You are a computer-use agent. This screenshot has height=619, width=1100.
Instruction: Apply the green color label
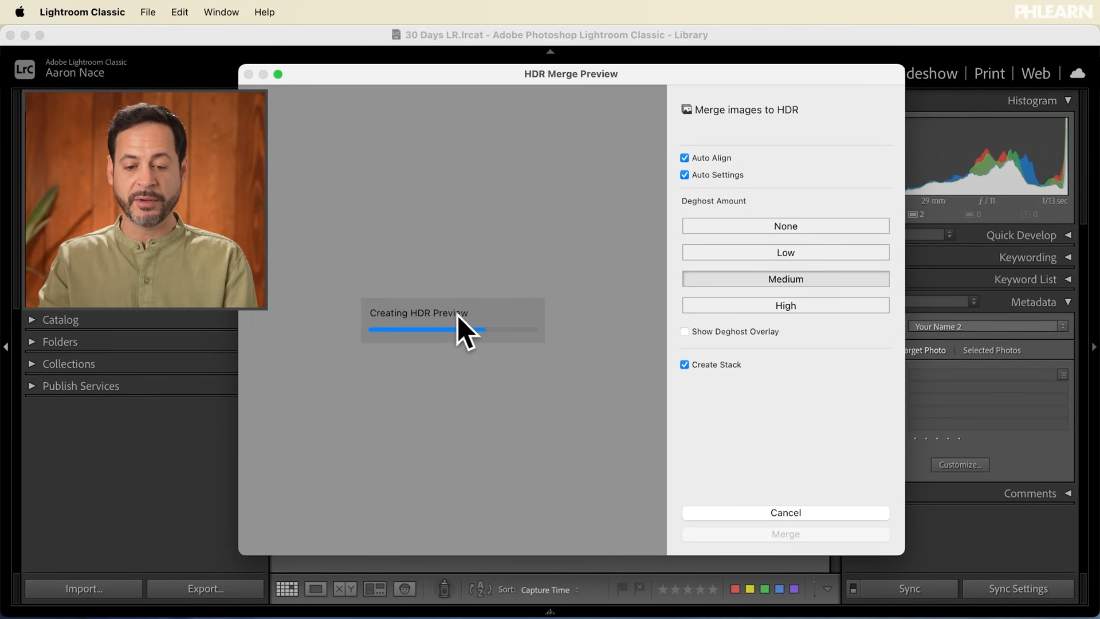(x=765, y=589)
